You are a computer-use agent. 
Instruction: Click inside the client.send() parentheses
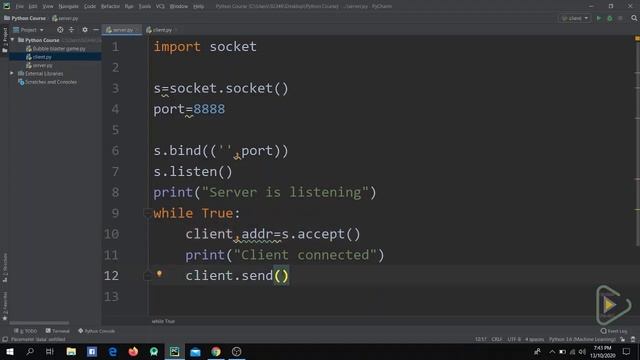tap(281, 276)
